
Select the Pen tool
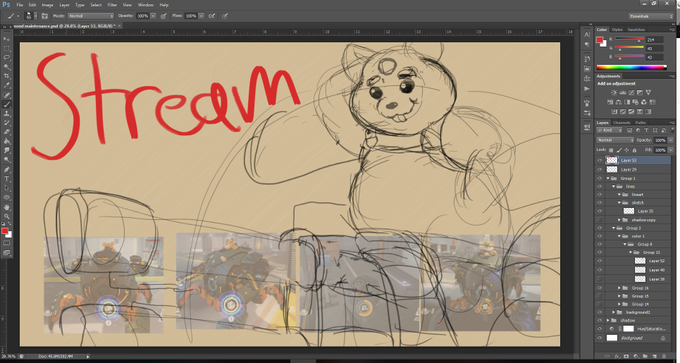point(7,169)
